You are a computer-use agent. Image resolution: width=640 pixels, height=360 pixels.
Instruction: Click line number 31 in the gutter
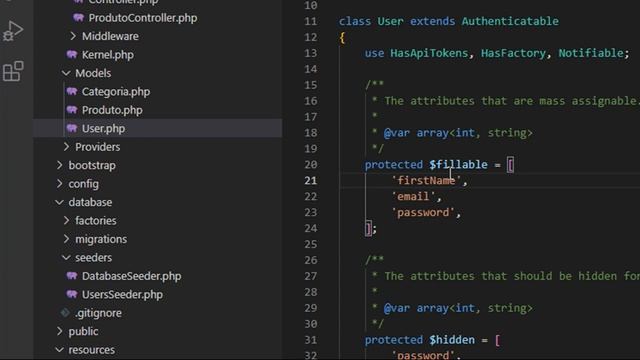(x=311, y=340)
